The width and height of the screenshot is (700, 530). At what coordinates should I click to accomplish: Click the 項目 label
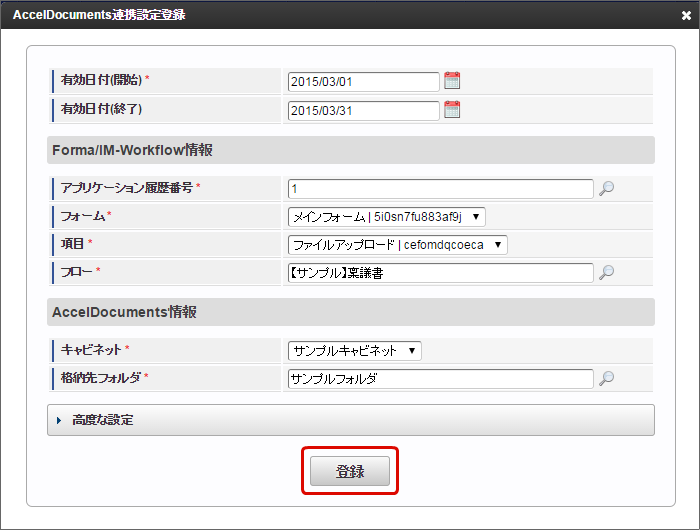pos(72,243)
